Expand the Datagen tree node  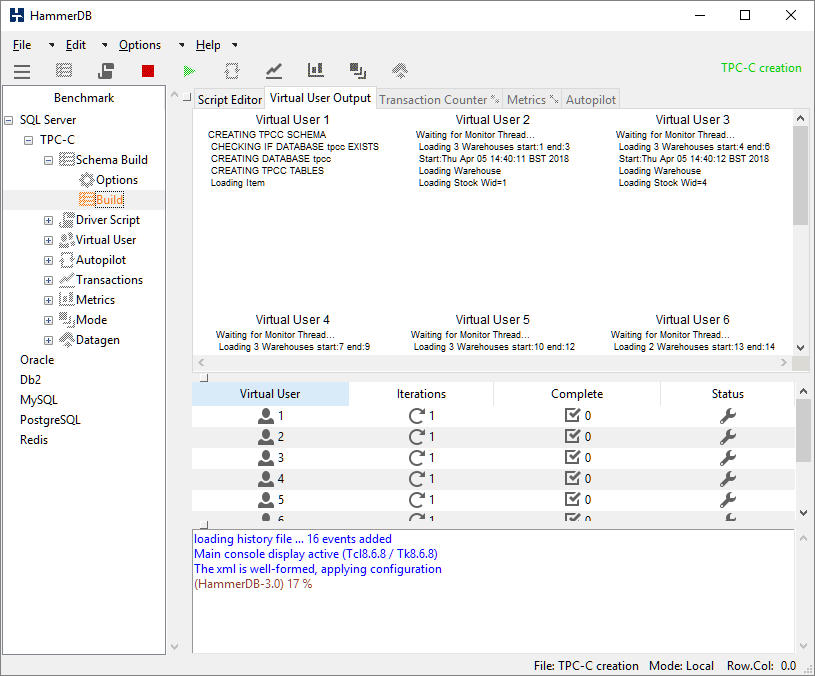[48, 341]
